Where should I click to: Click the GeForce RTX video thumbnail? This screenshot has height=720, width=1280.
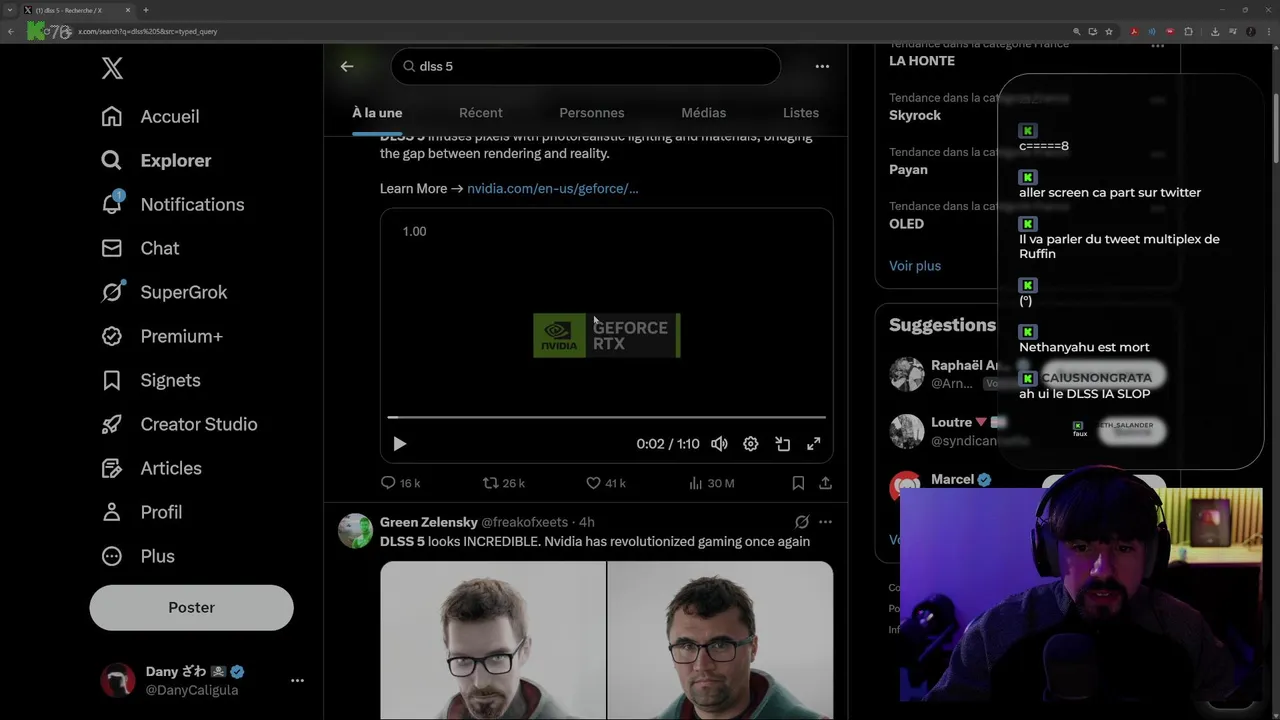click(x=606, y=335)
